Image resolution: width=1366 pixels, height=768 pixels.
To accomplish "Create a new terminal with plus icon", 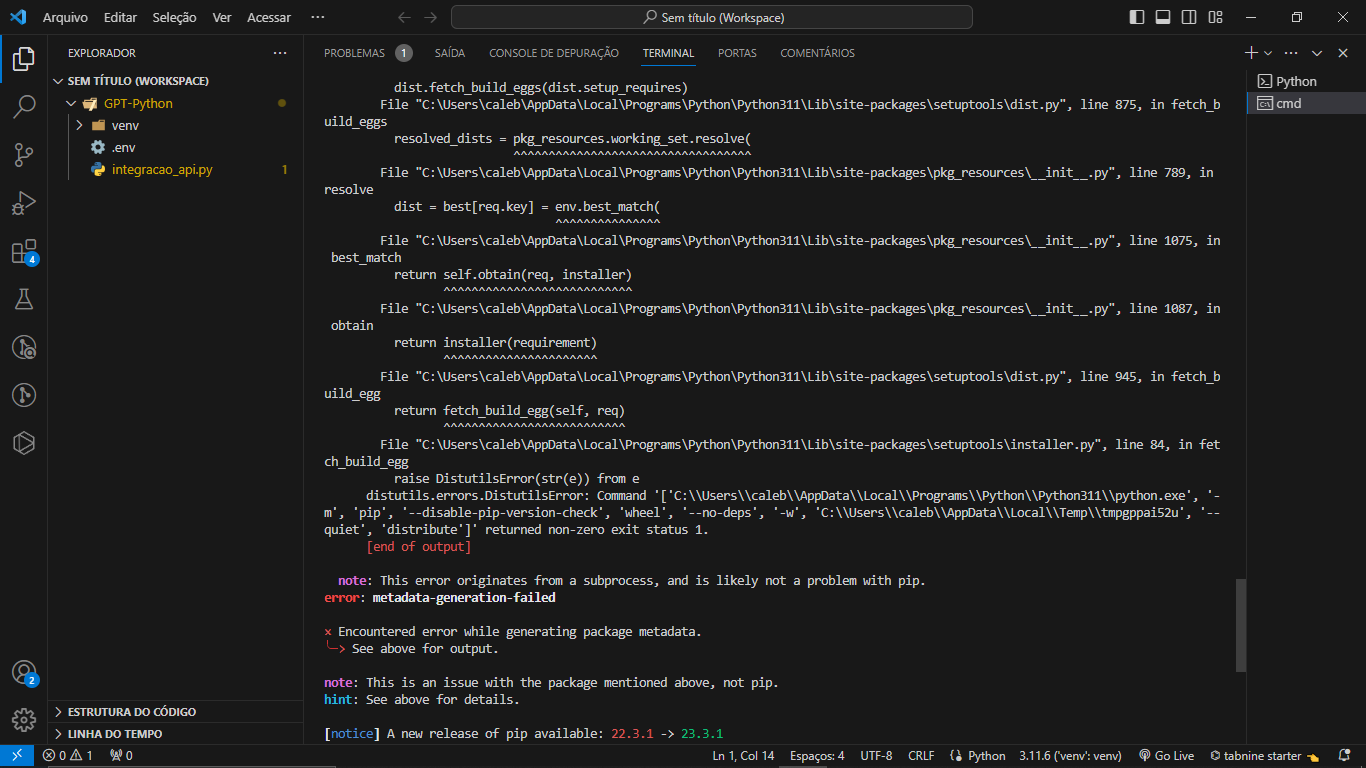I will point(1251,53).
